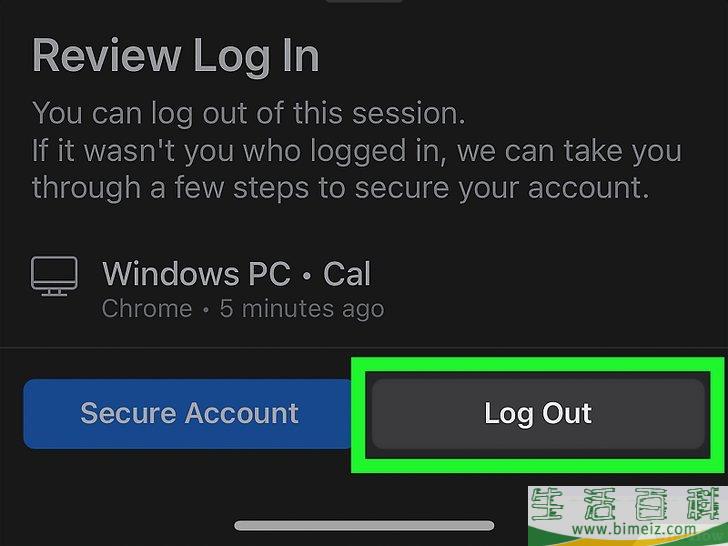Click the Chrome browser label
This screenshot has height=546, width=728.
(147, 309)
